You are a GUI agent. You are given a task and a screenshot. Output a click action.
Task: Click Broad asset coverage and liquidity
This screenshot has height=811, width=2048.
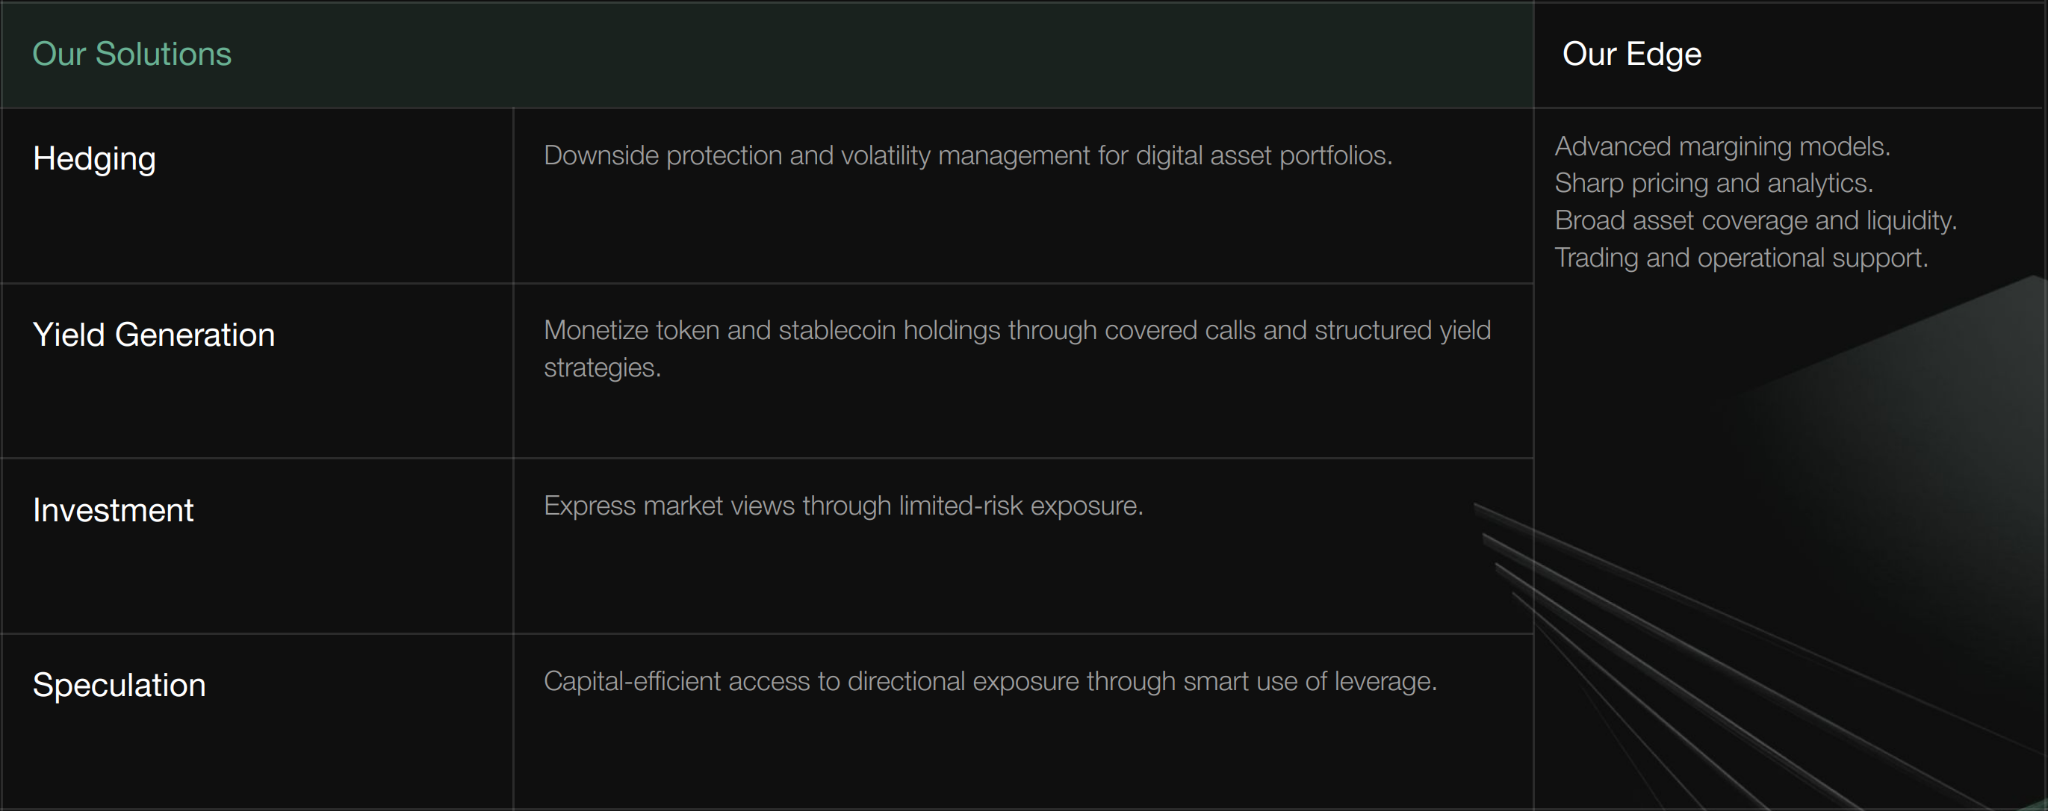point(1756,221)
